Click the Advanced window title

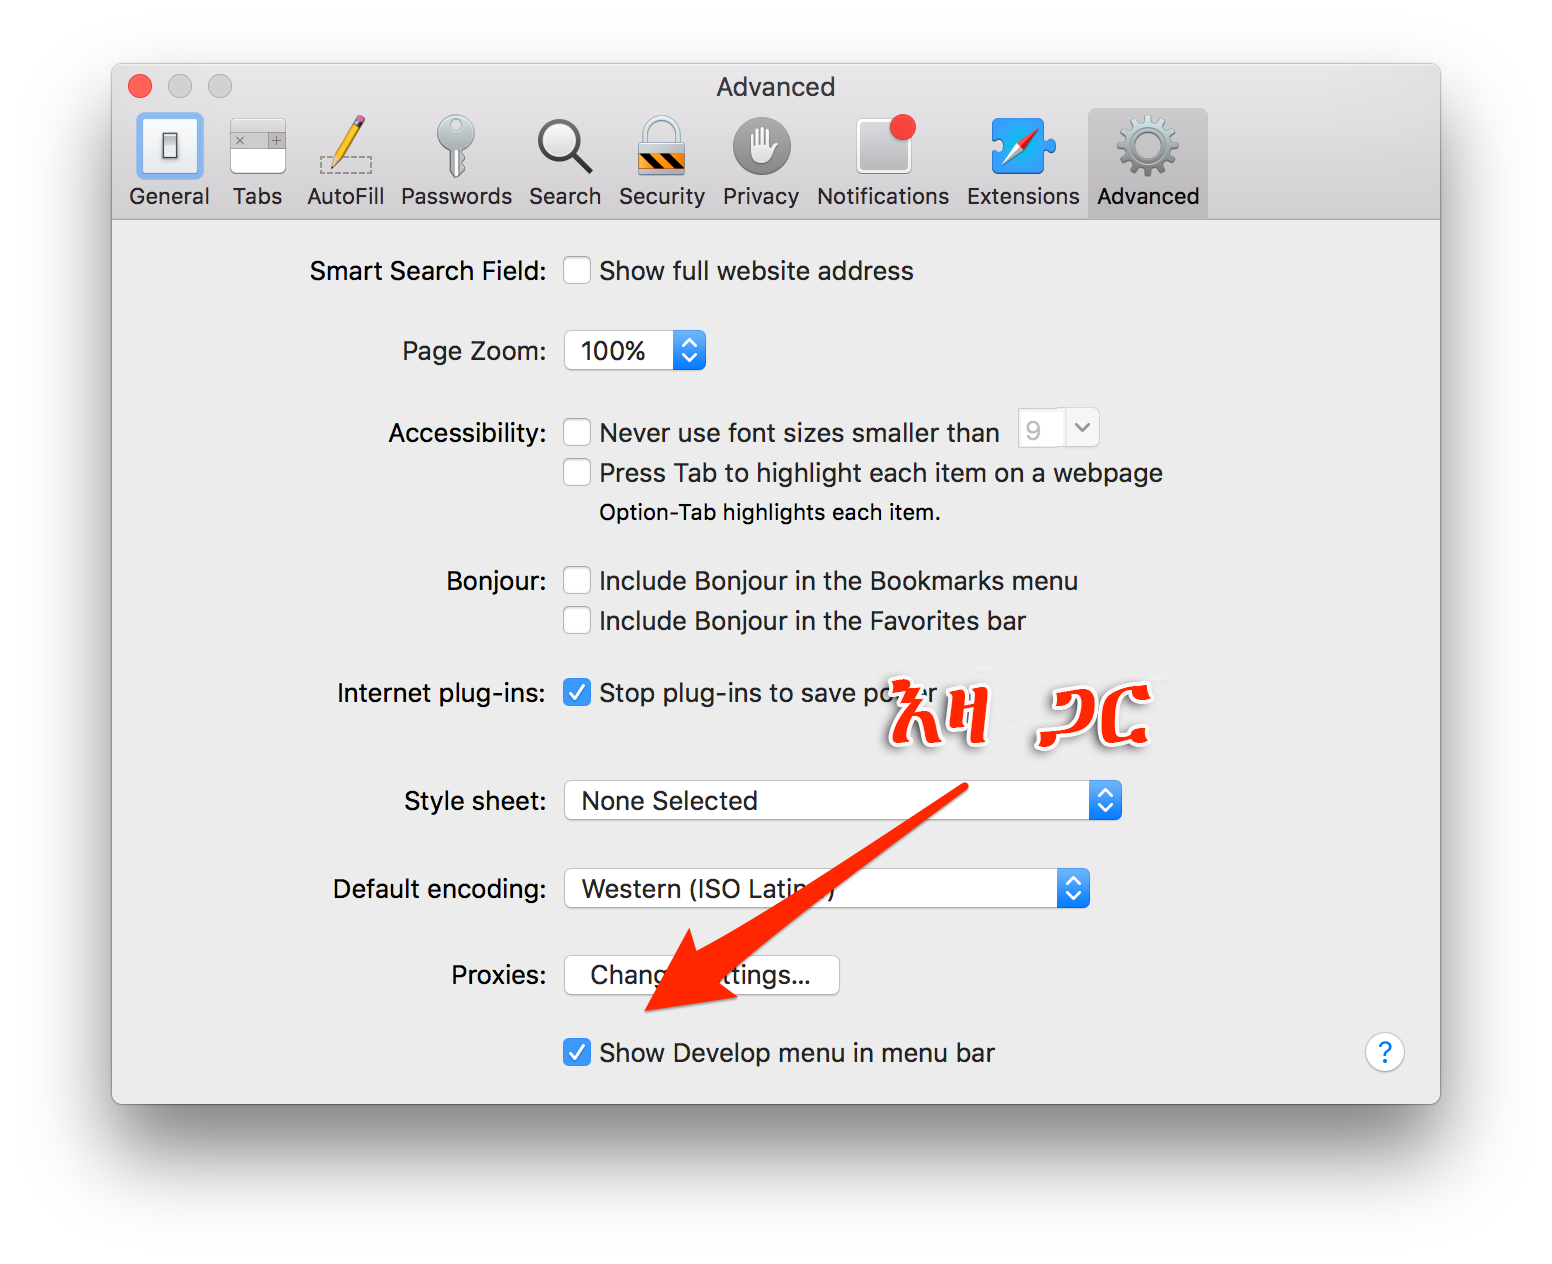[776, 87]
